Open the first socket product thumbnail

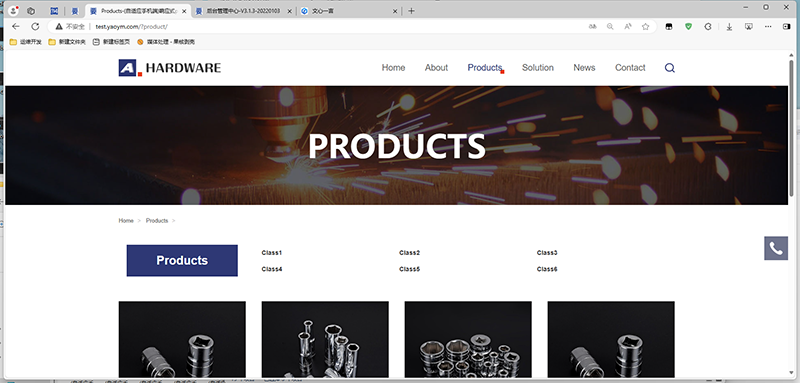tap(182, 339)
